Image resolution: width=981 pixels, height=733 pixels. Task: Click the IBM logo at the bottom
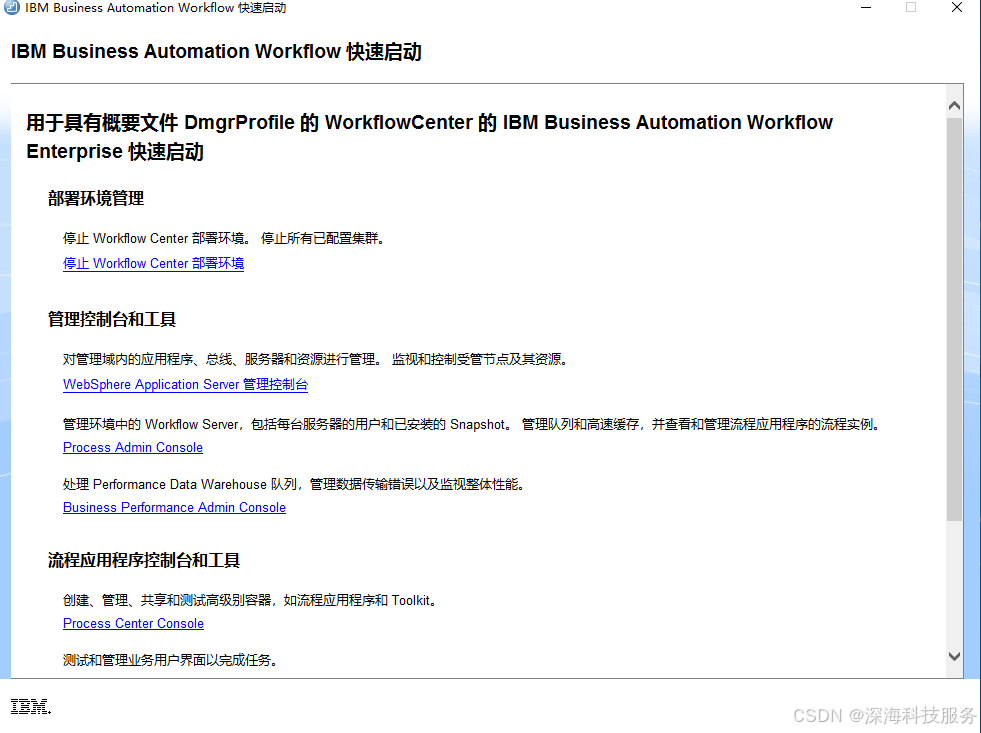point(31,707)
